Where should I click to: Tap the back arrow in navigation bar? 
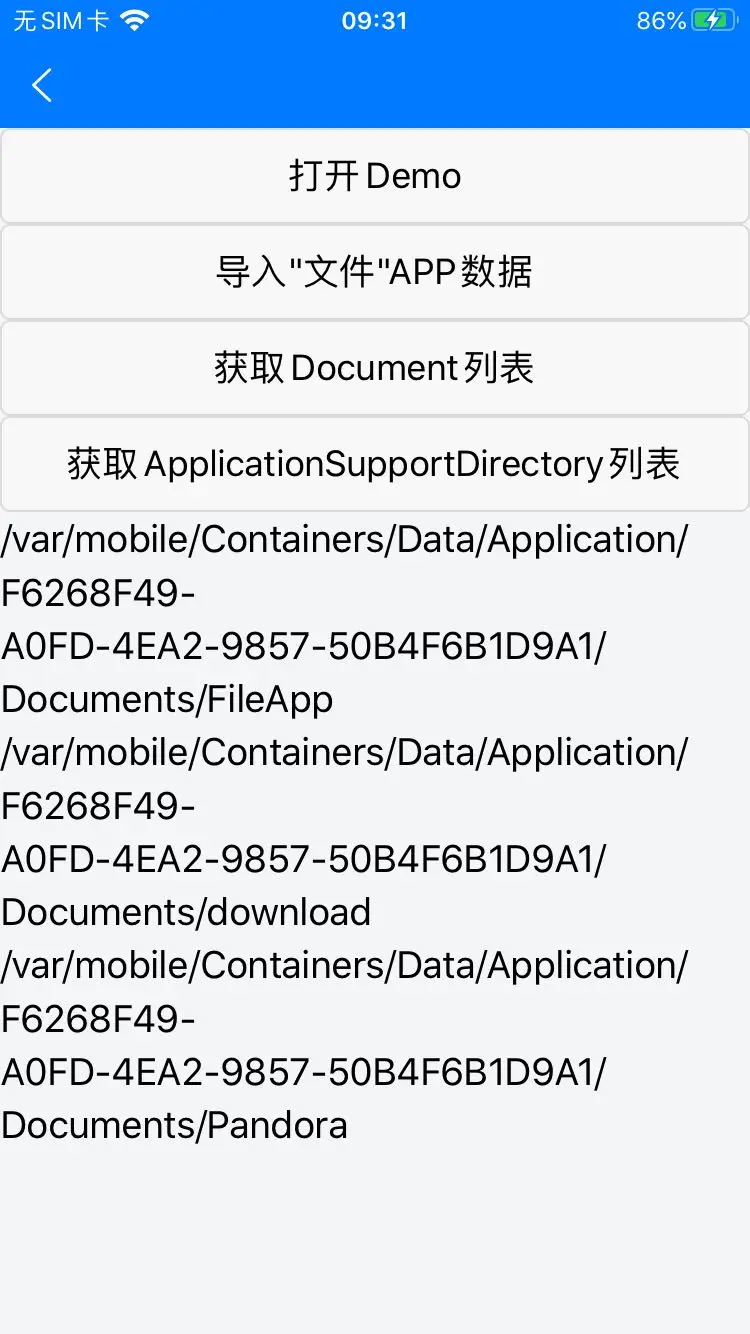[x=42, y=86]
